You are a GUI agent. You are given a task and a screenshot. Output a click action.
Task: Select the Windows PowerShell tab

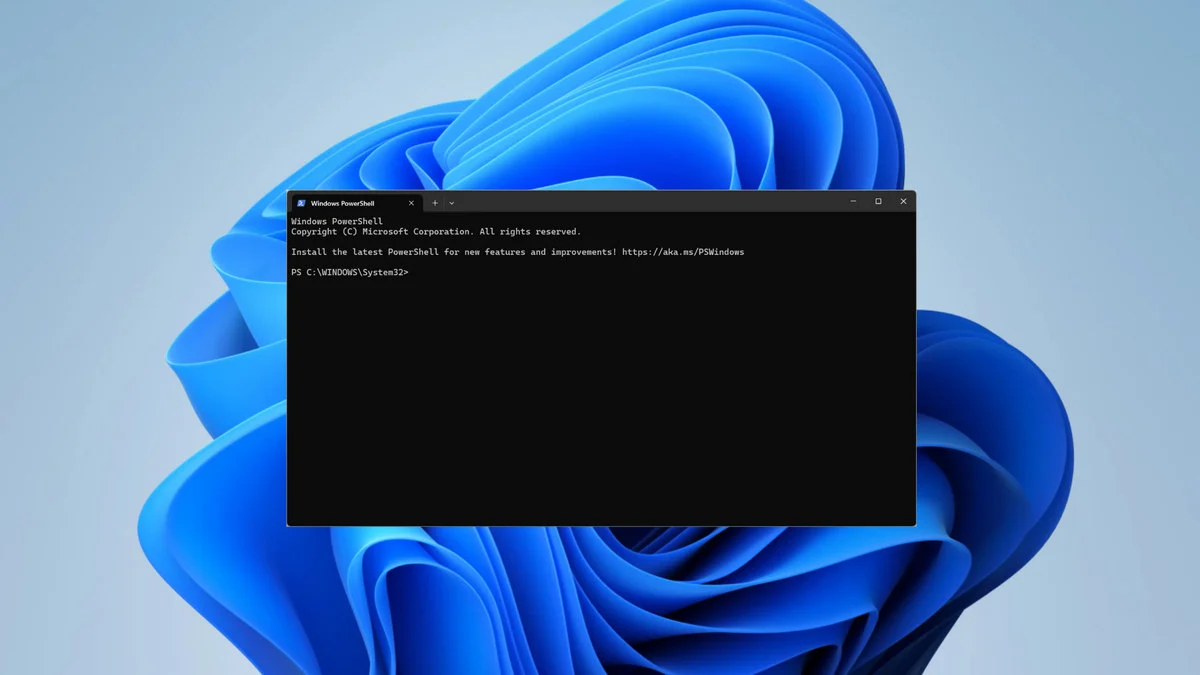[355, 203]
